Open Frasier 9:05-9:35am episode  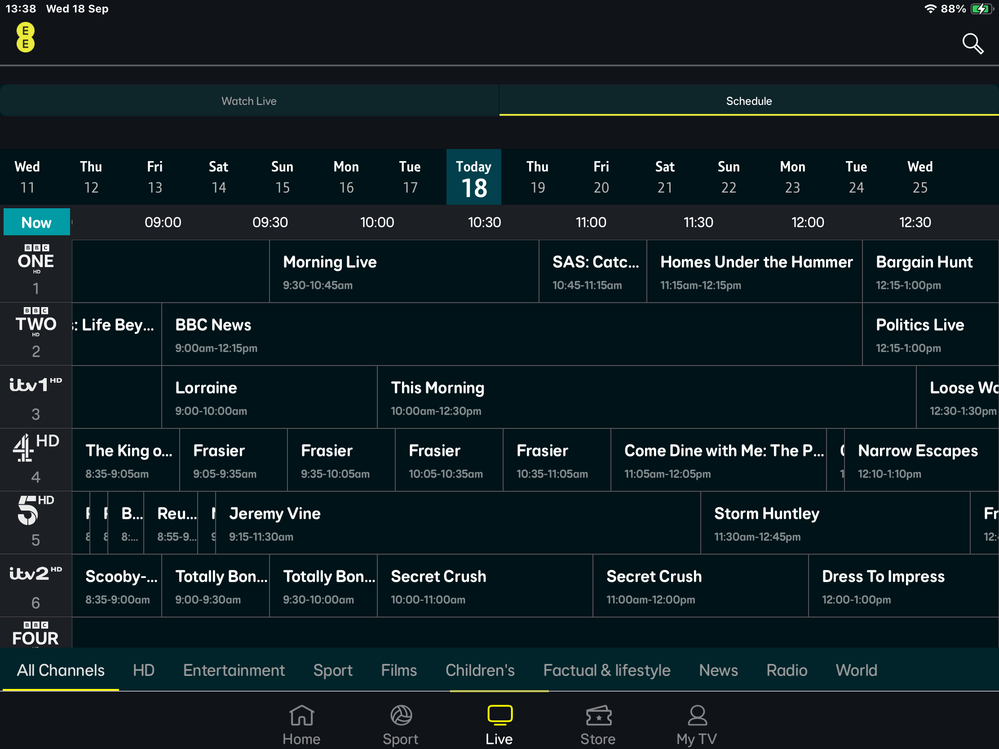point(233,460)
